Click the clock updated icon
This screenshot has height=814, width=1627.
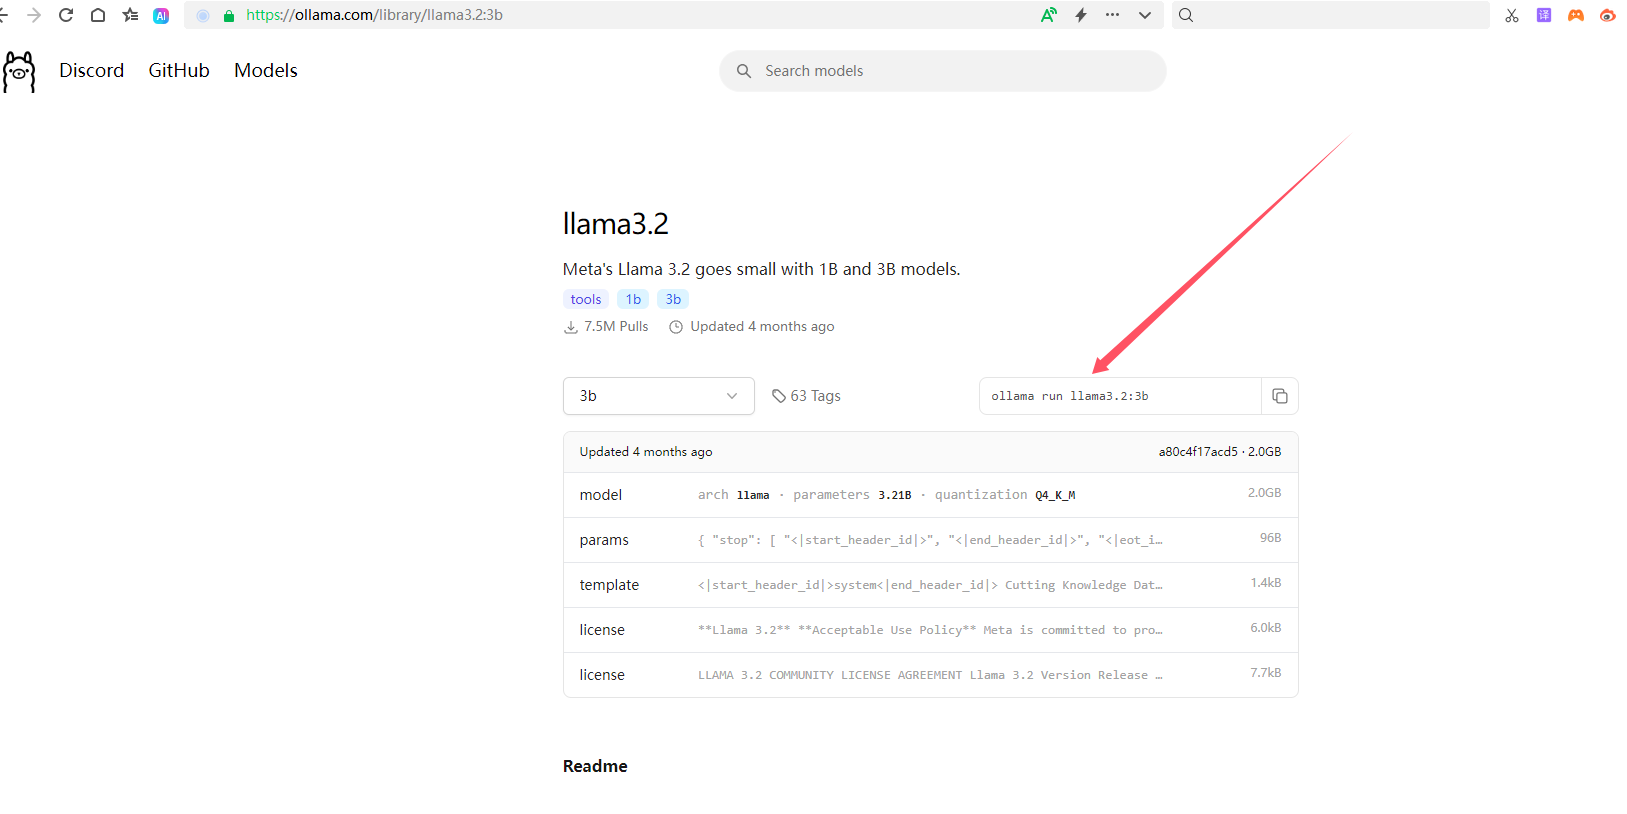tap(676, 327)
